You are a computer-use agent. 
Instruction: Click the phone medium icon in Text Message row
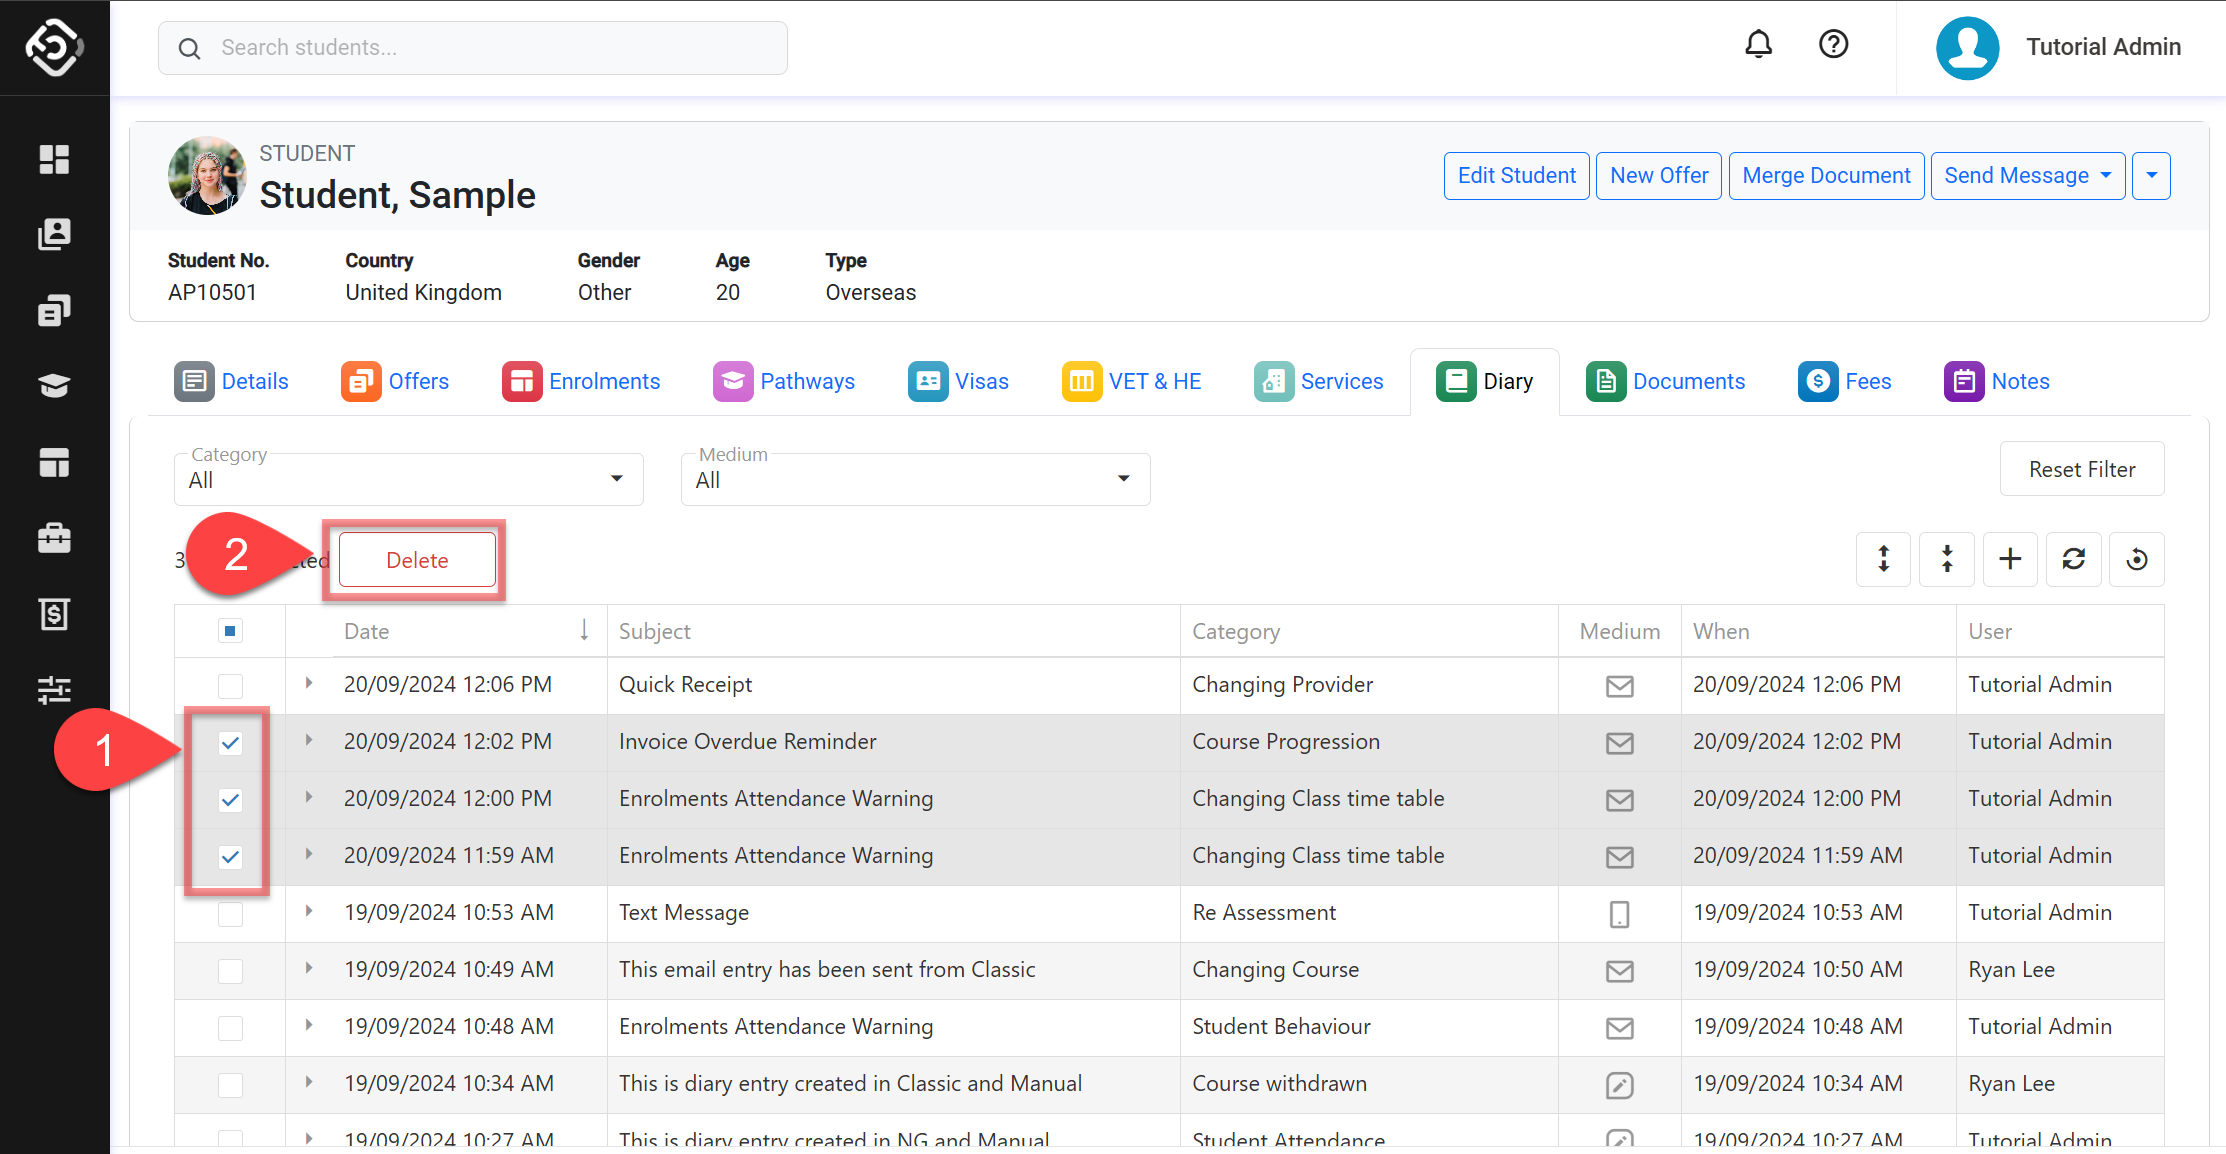click(1620, 914)
